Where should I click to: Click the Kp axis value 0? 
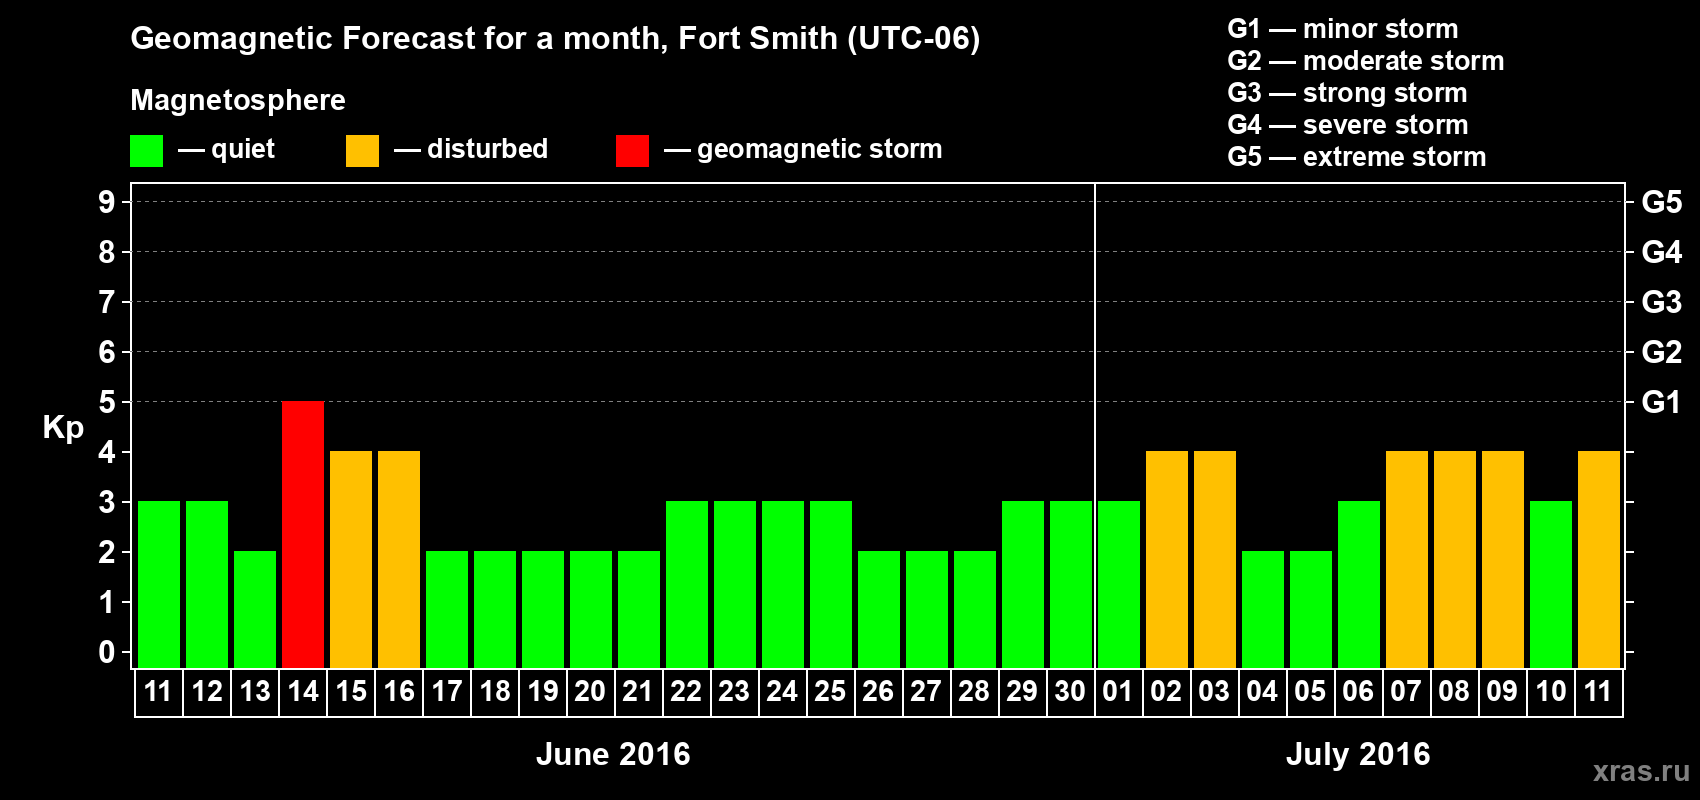(107, 652)
